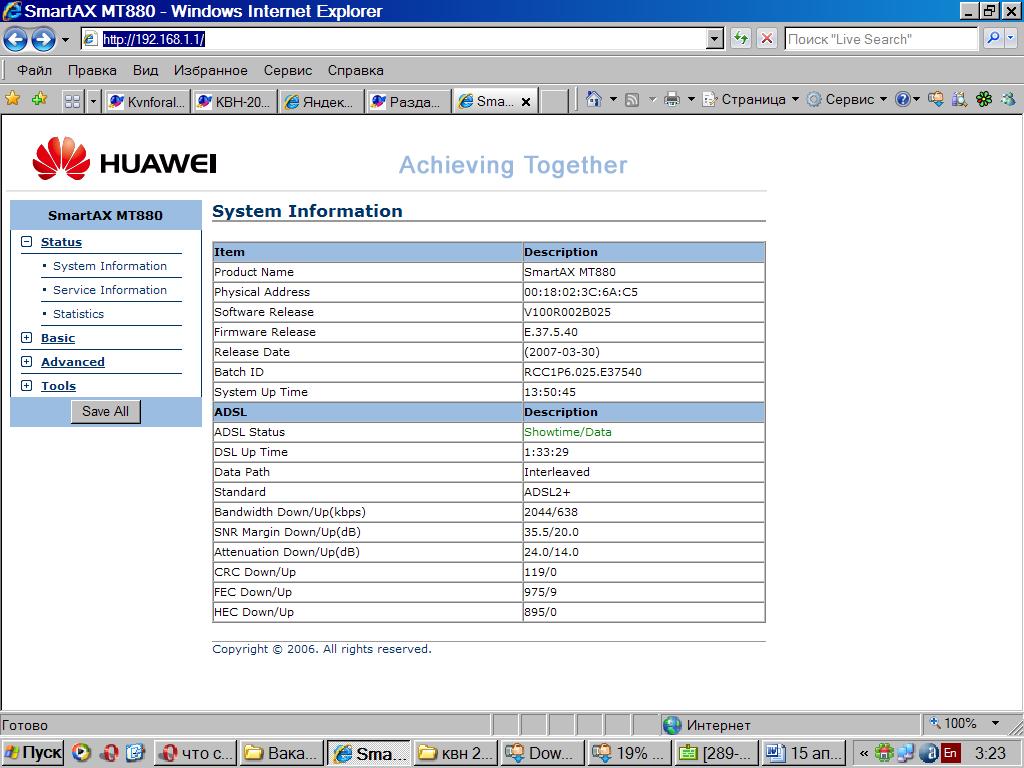Switch to the Разда... tab
Screen dimensions: 1024x768
coord(409,101)
